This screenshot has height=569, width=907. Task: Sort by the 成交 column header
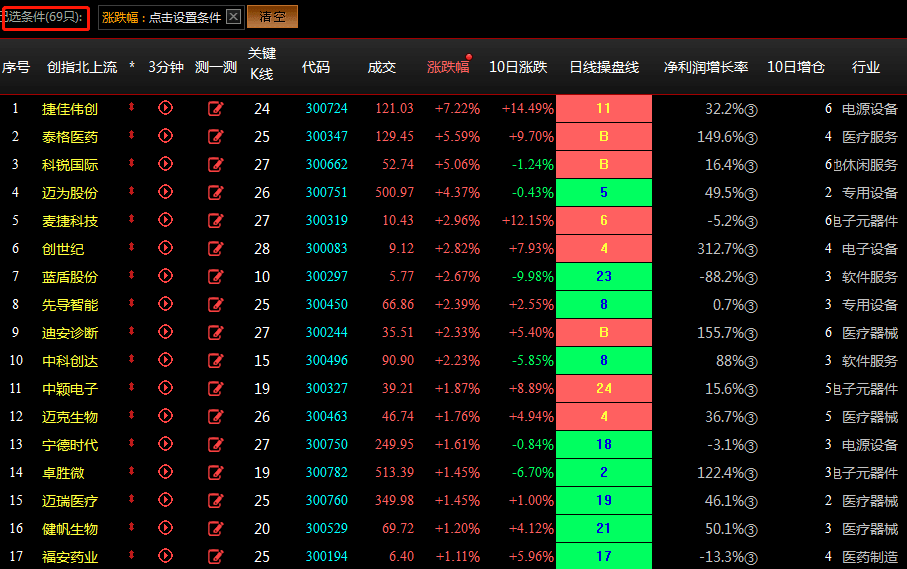tap(382, 67)
